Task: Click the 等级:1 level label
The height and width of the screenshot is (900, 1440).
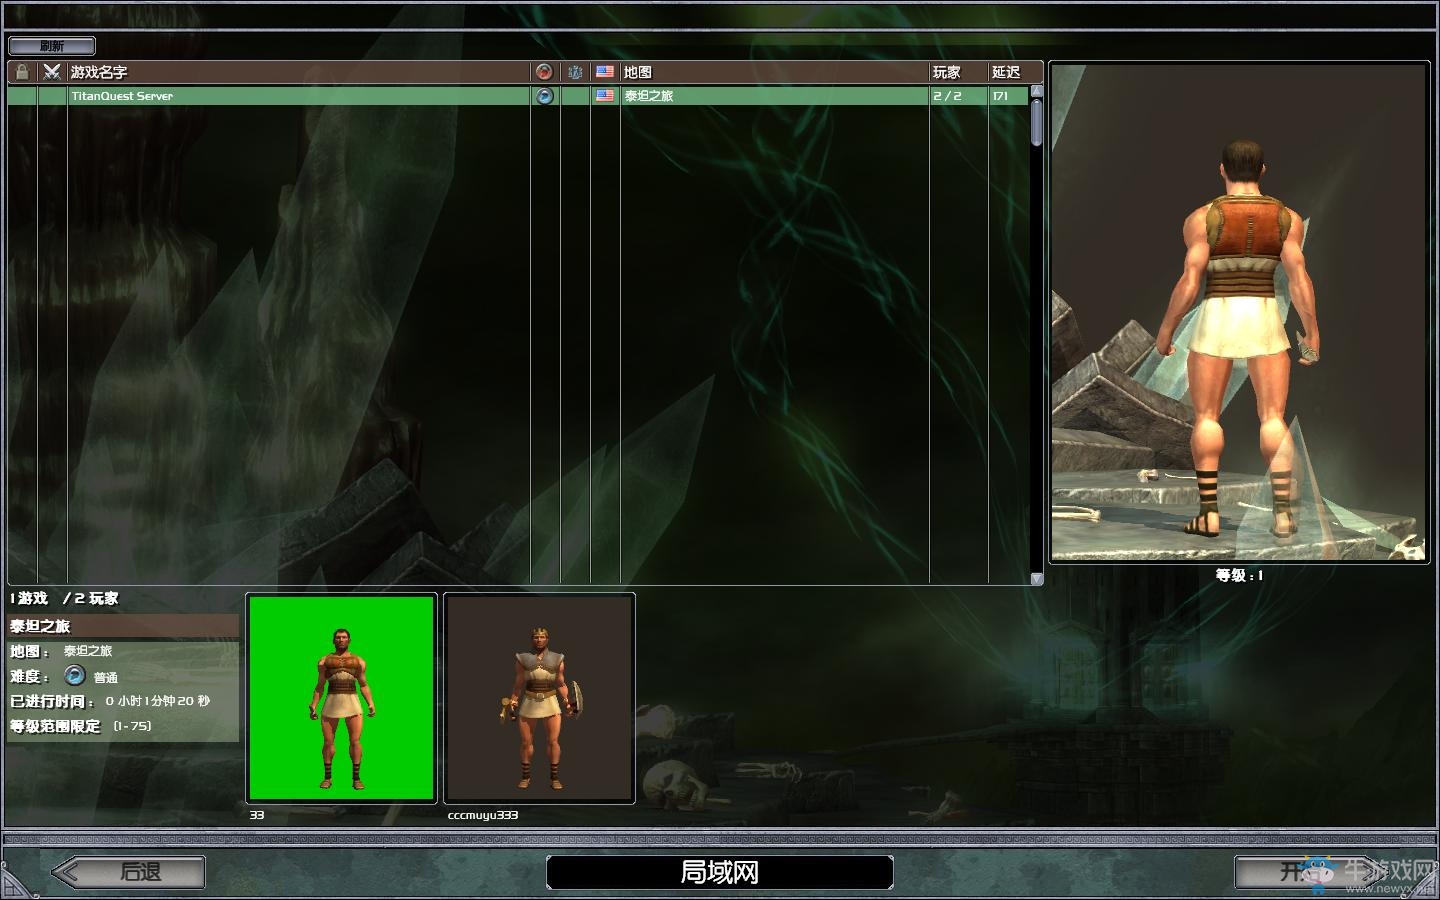Action: point(1239,575)
